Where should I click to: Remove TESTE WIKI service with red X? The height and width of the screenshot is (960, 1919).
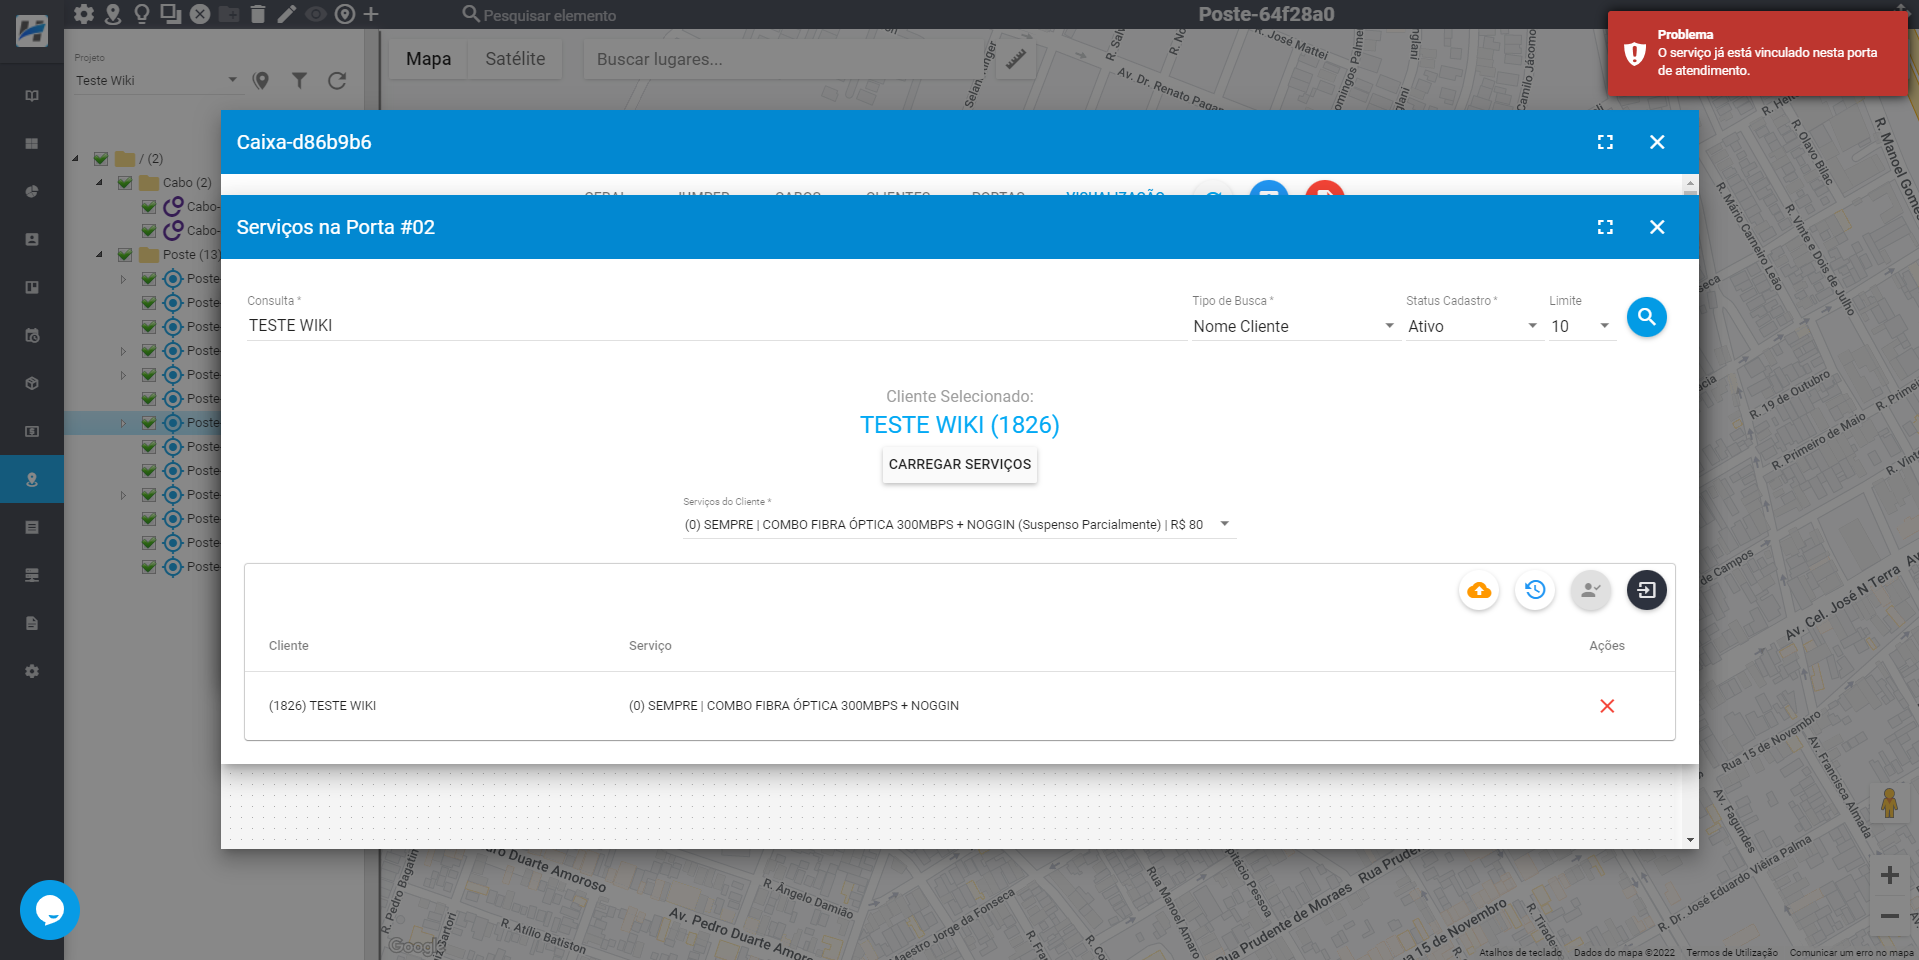(x=1606, y=706)
